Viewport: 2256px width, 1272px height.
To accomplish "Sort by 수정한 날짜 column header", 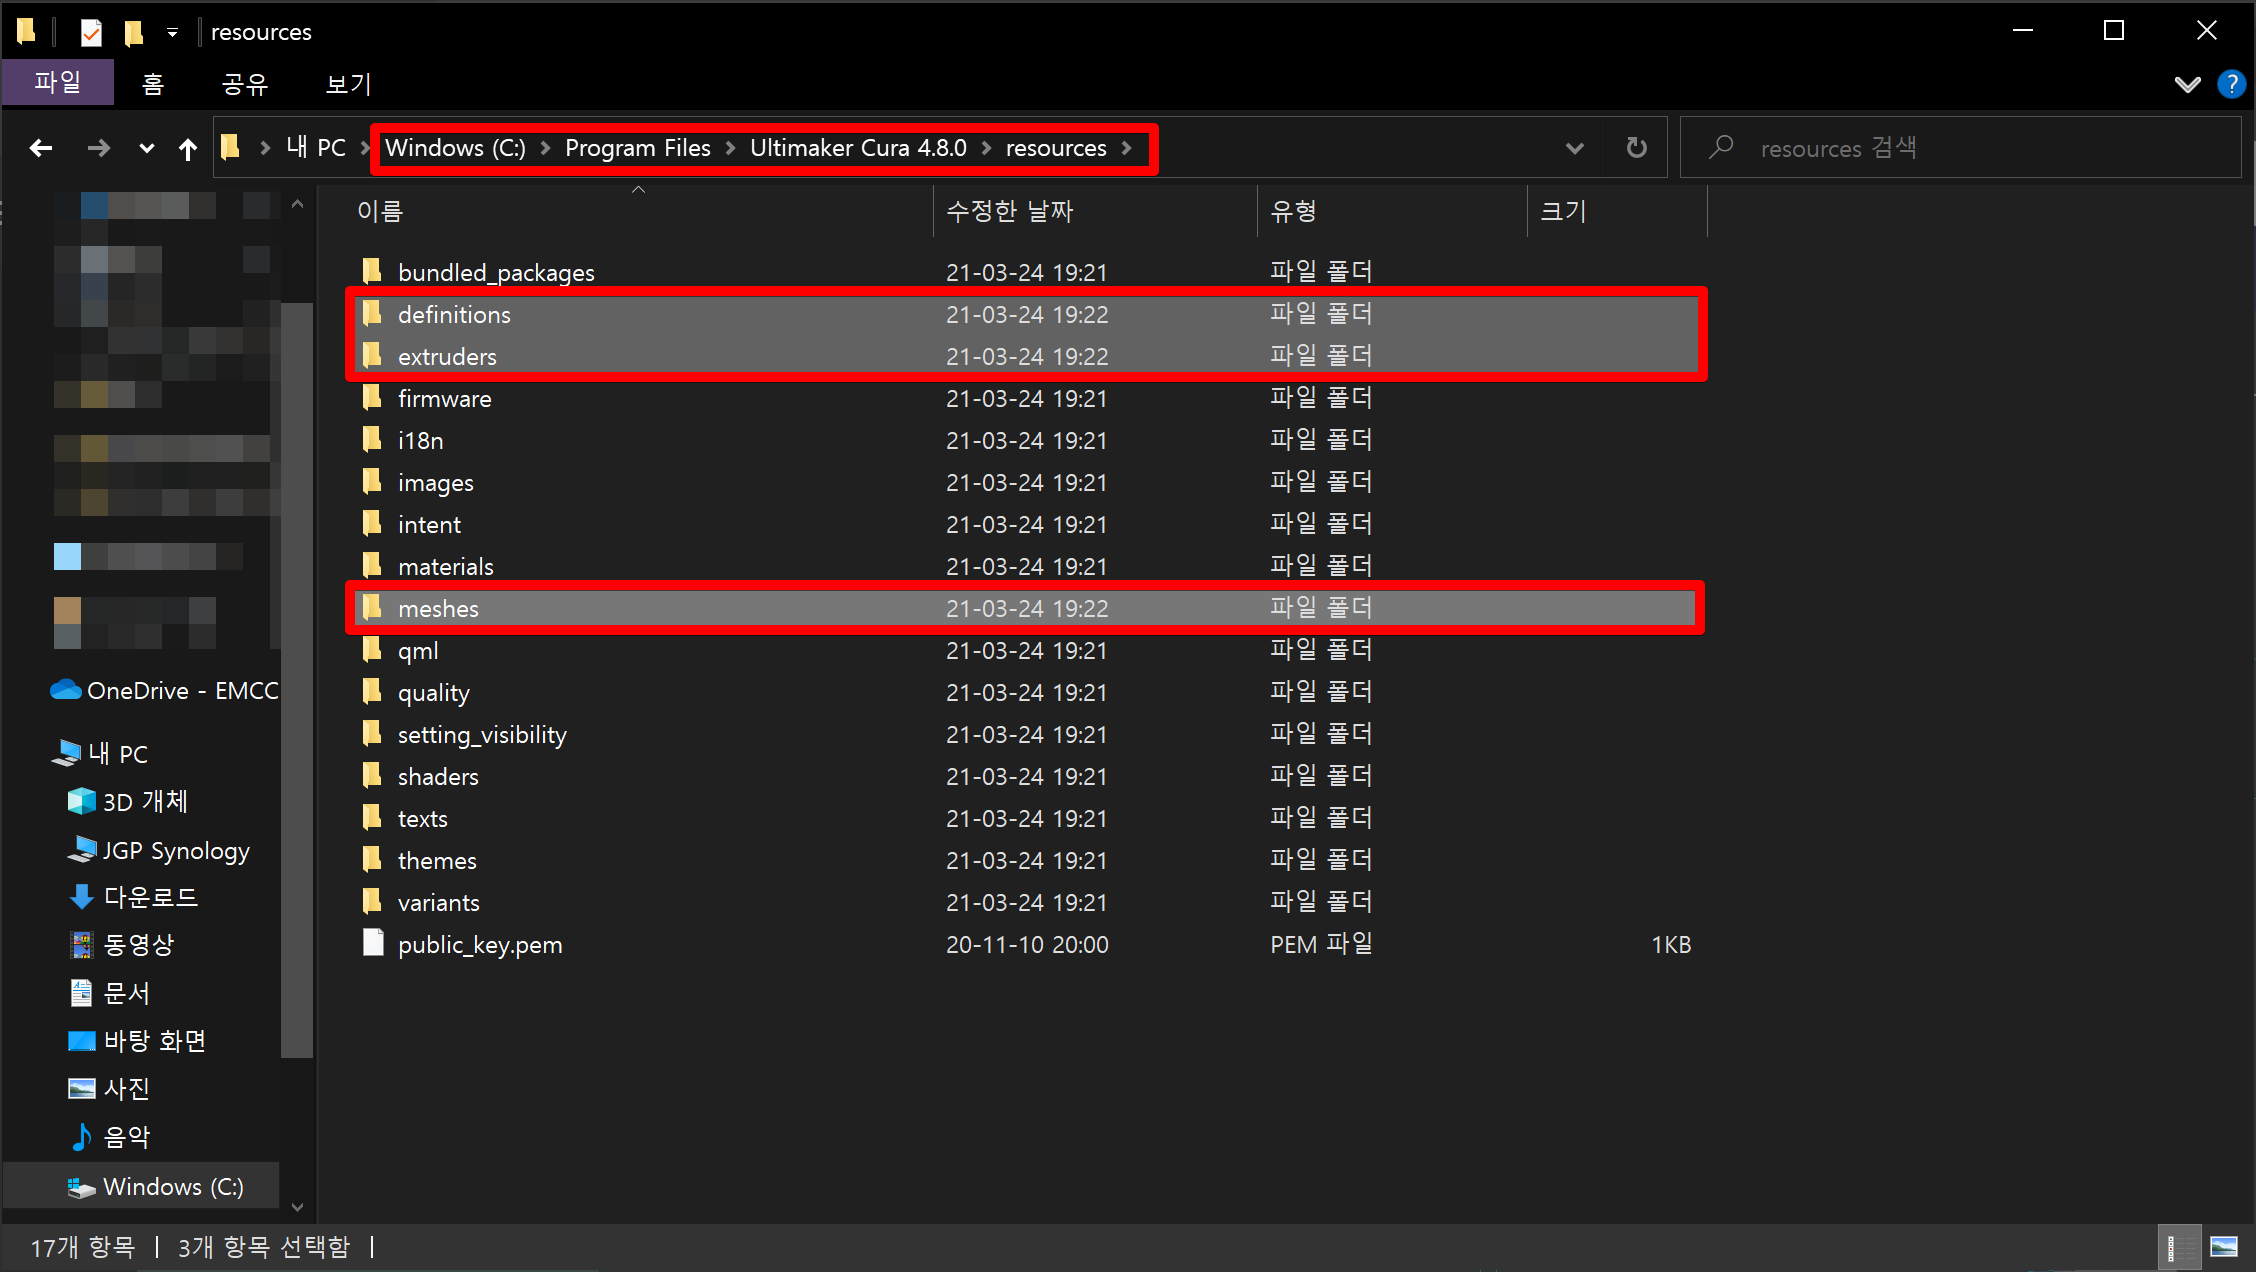I will pos(1009,211).
